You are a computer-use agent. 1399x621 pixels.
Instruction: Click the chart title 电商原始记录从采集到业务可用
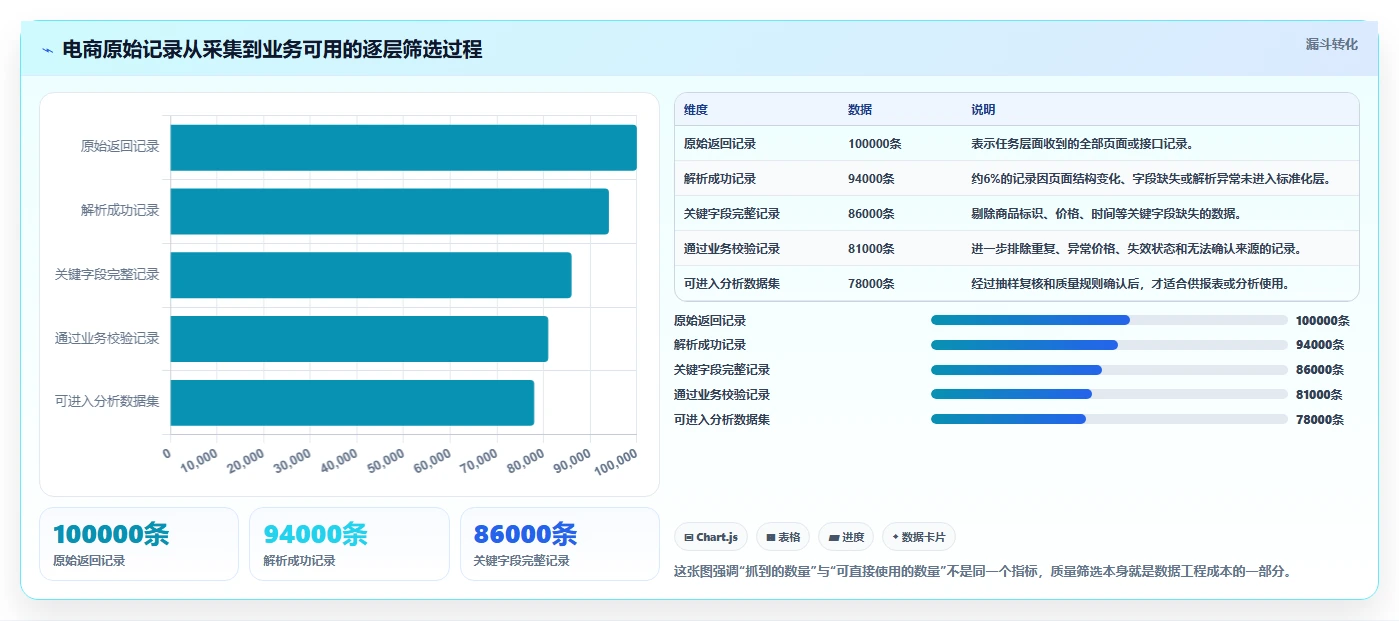pos(272,49)
